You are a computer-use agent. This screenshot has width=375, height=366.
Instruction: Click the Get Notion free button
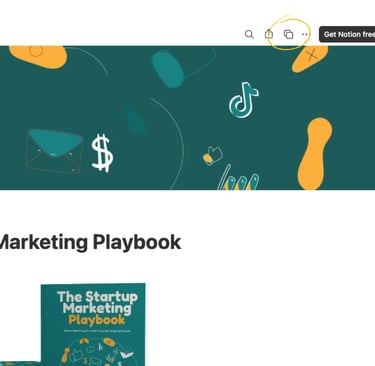(x=347, y=34)
